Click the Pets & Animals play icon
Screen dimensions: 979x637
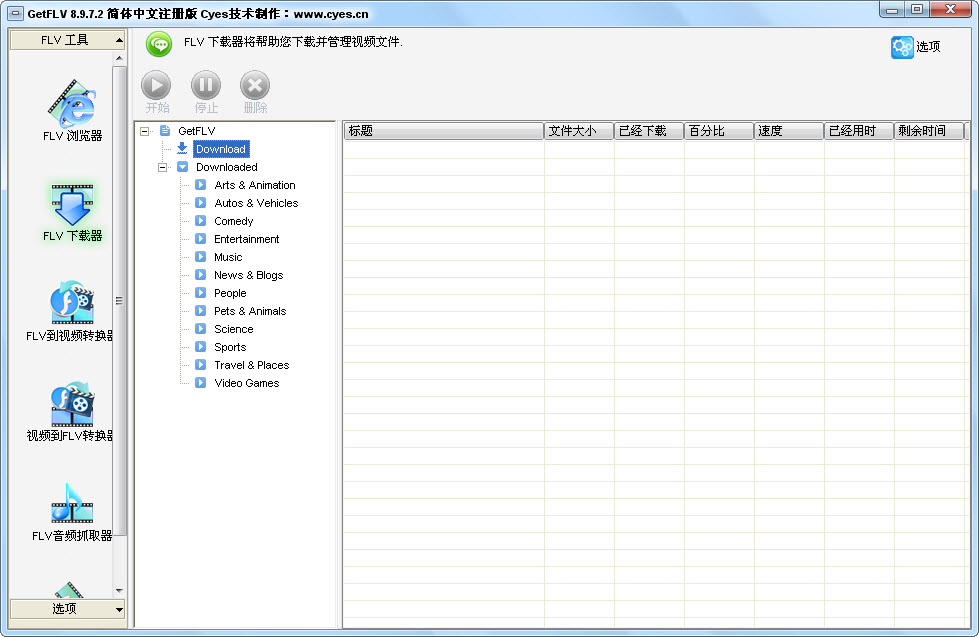200,310
